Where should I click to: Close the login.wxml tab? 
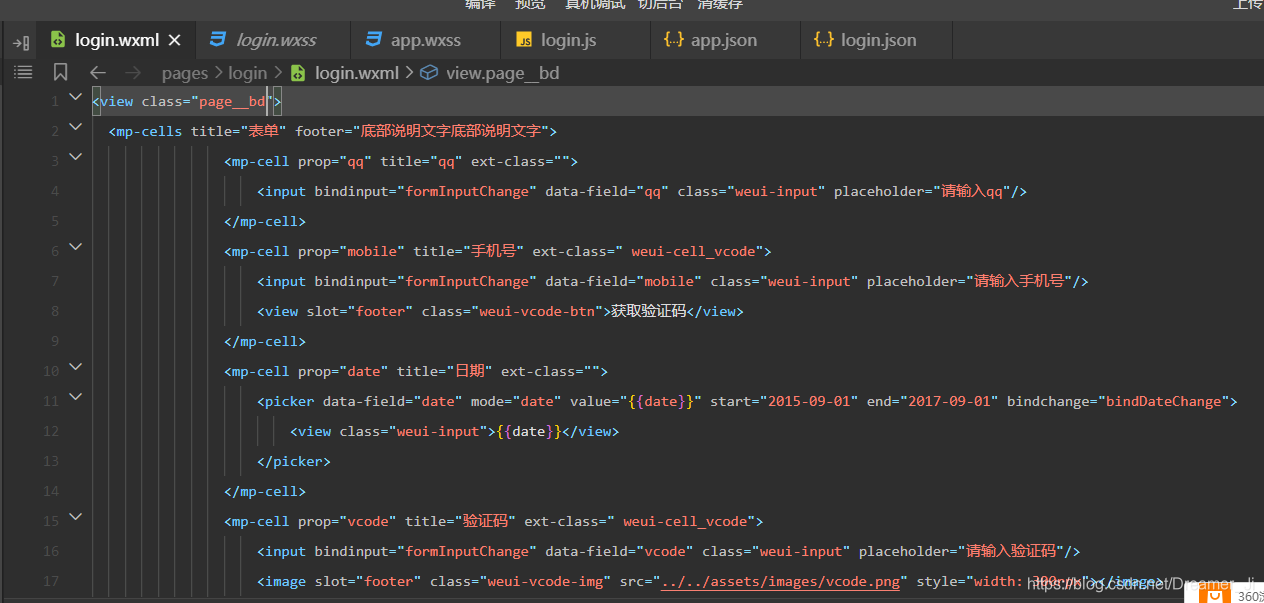[175, 41]
